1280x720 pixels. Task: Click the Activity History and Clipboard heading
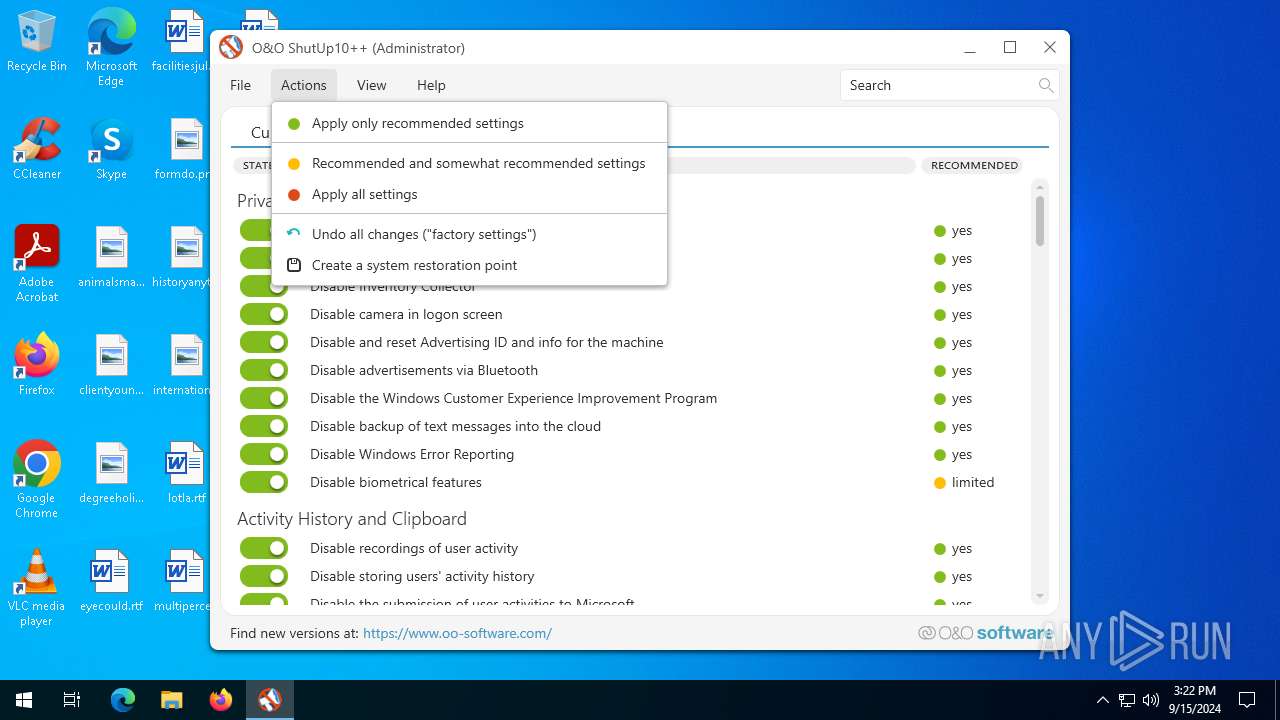[x=352, y=518]
